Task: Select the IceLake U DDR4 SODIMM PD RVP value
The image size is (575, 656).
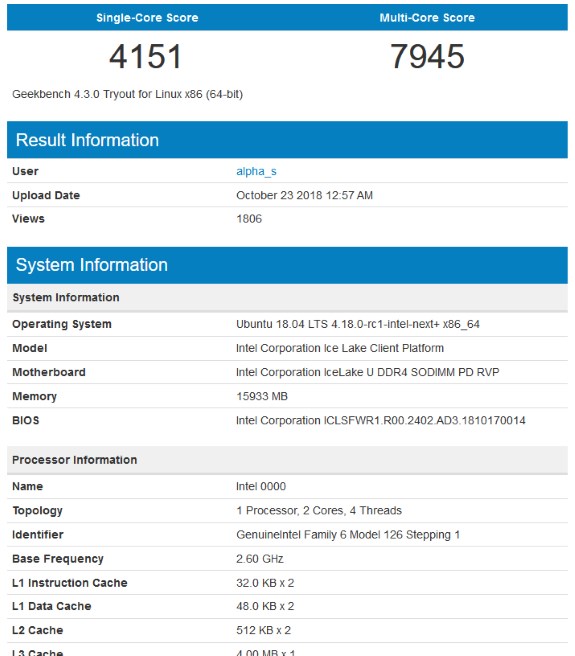Action: coord(367,372)
